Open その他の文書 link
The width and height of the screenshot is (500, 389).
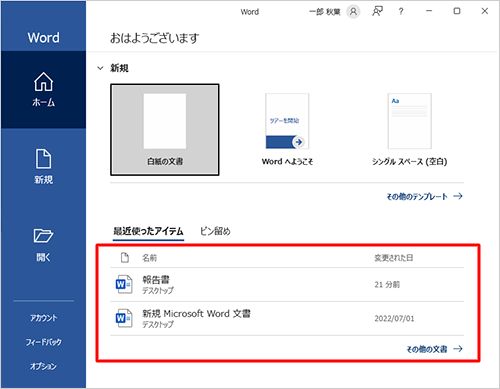[x=435, y=349]
